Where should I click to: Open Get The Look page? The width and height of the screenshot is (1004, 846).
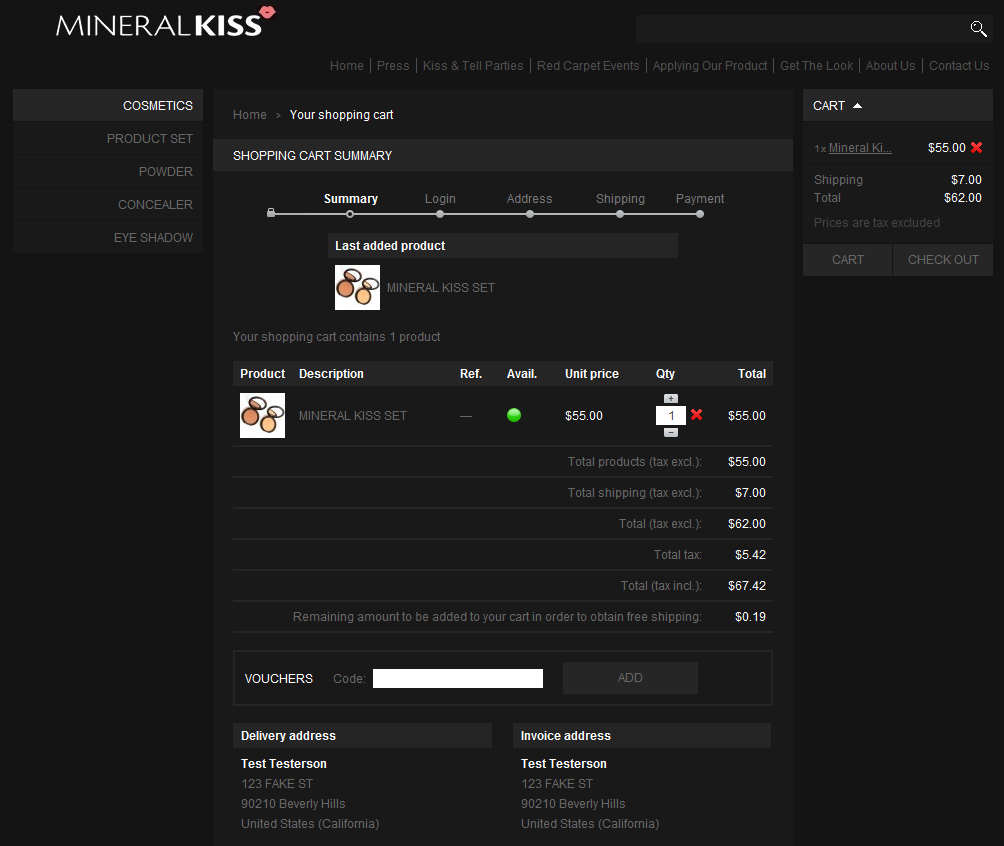(x=816, y=65)
